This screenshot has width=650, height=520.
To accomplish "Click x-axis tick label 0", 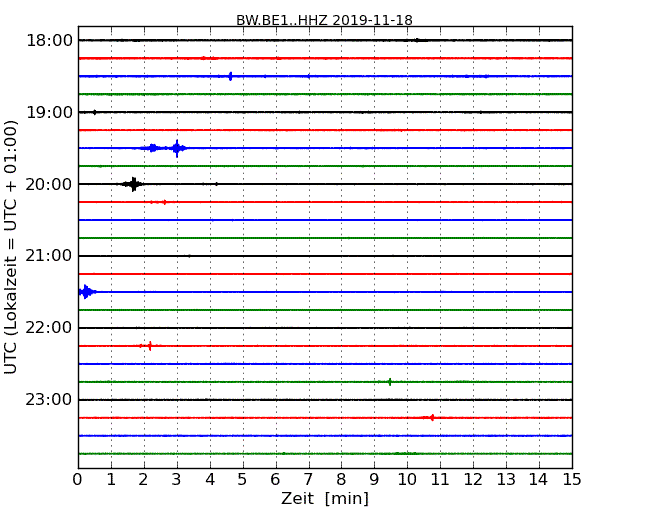I will (78, 479).
